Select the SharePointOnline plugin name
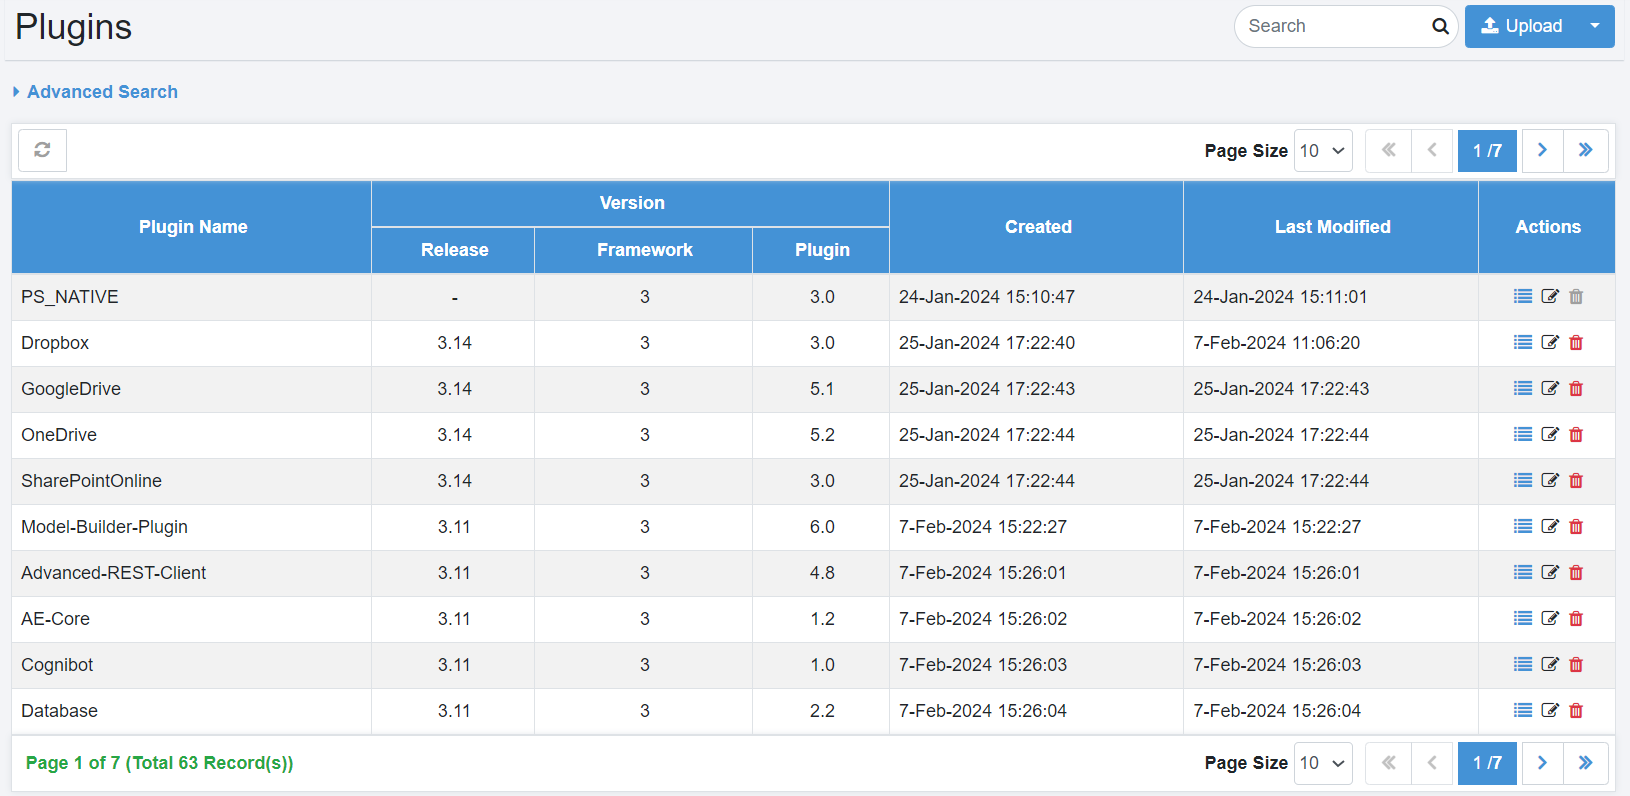This screenshot has width=1630, height=796. (91, 481)
